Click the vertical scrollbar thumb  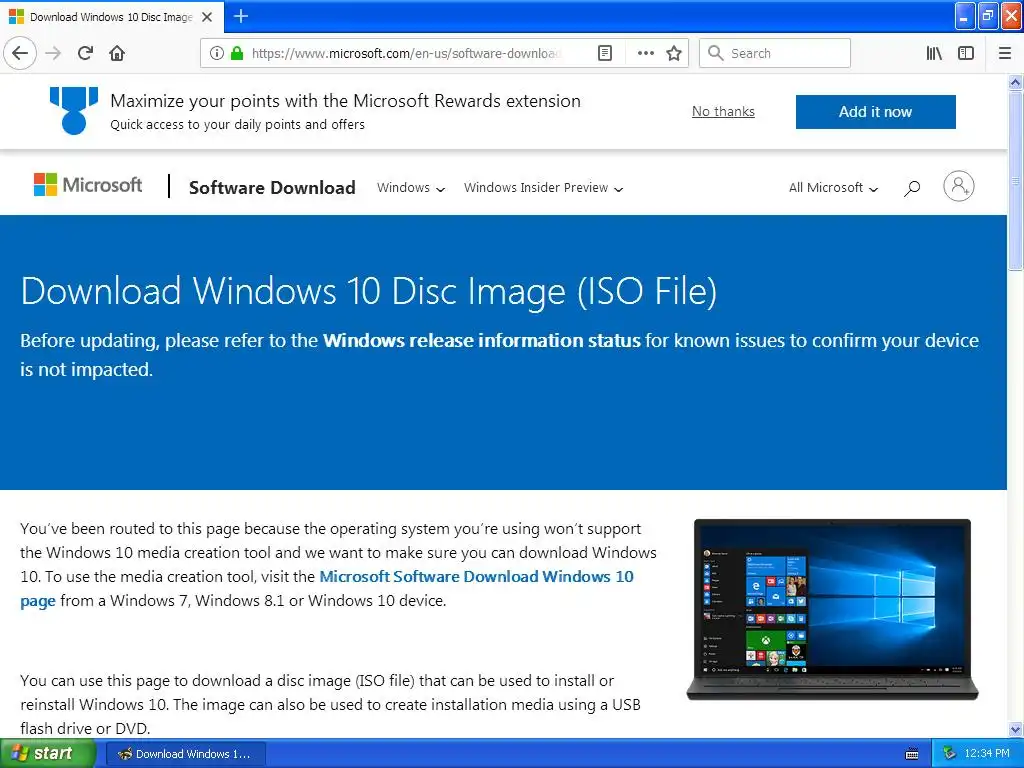coord(1015,180)
